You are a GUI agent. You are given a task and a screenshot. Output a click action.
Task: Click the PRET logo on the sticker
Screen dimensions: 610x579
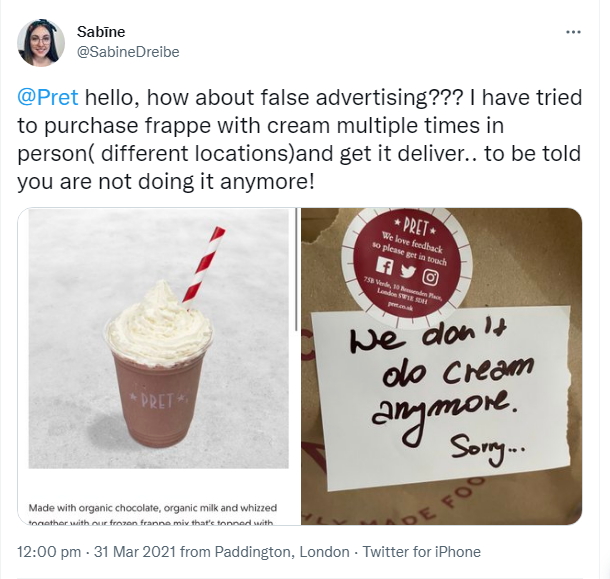(415, 227)
